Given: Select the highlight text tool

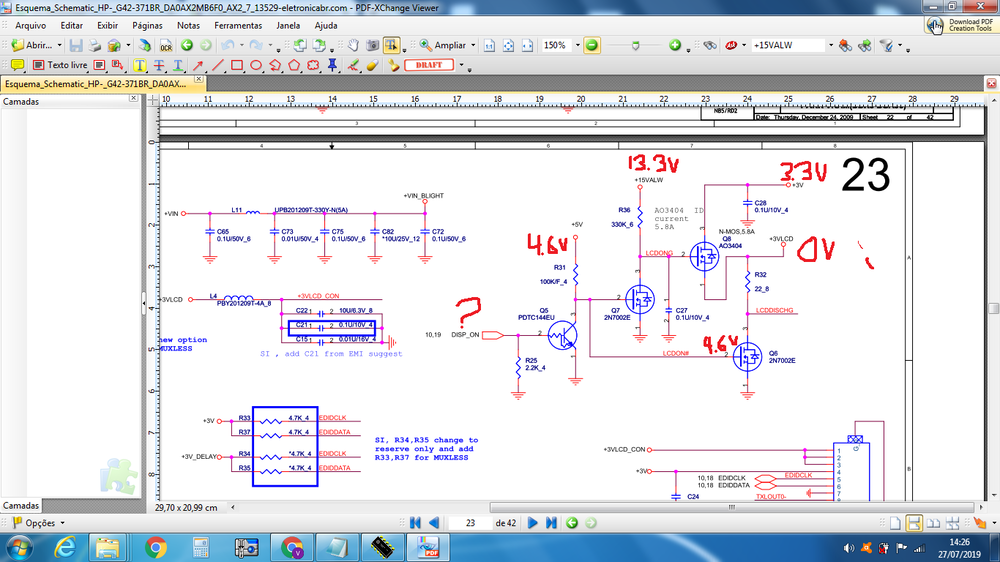Looking at the screenshot, I should 141,65.
